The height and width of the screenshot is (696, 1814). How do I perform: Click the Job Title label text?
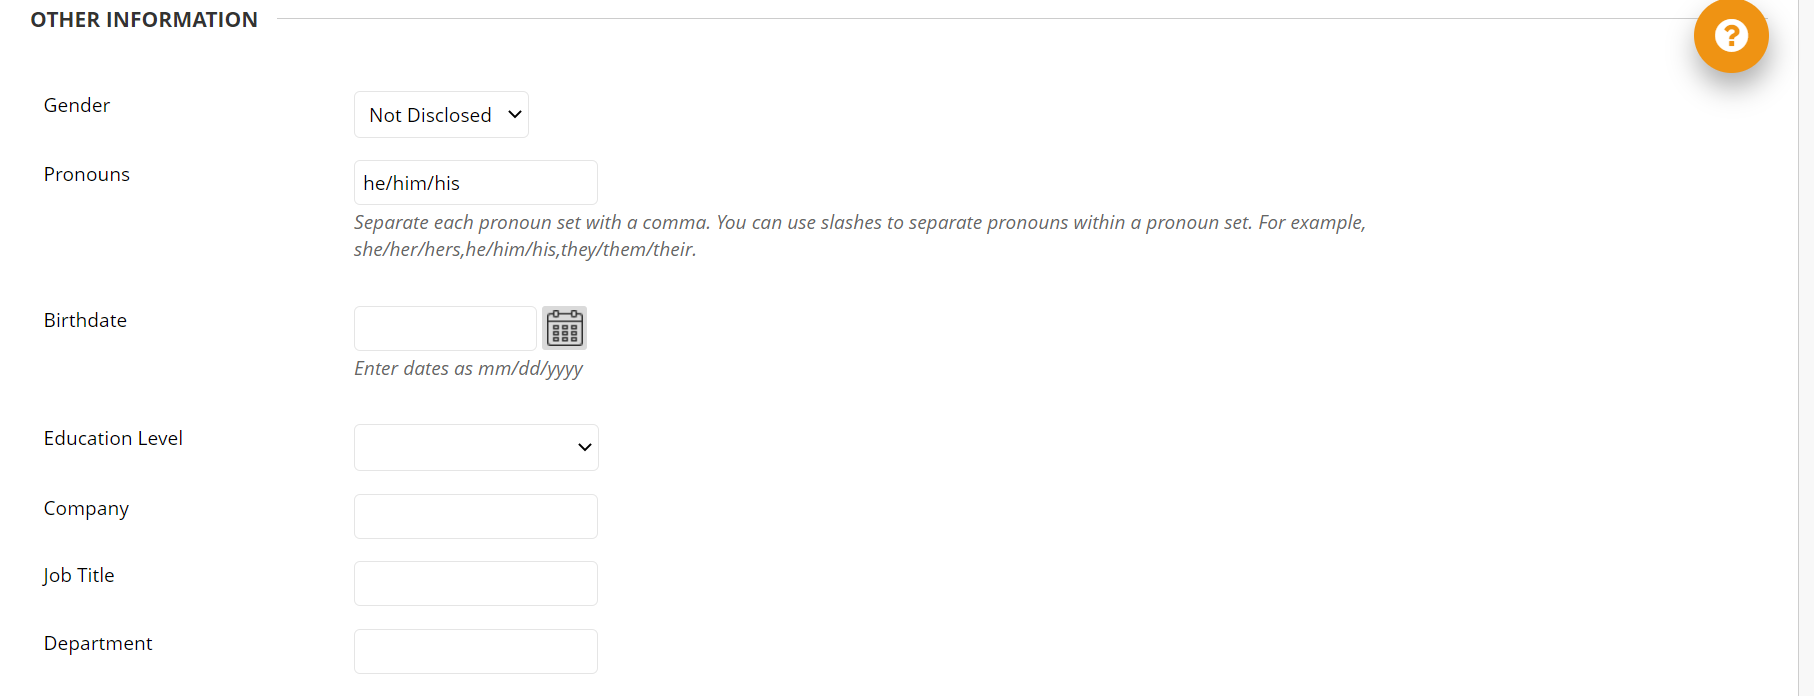click(79, 575)
